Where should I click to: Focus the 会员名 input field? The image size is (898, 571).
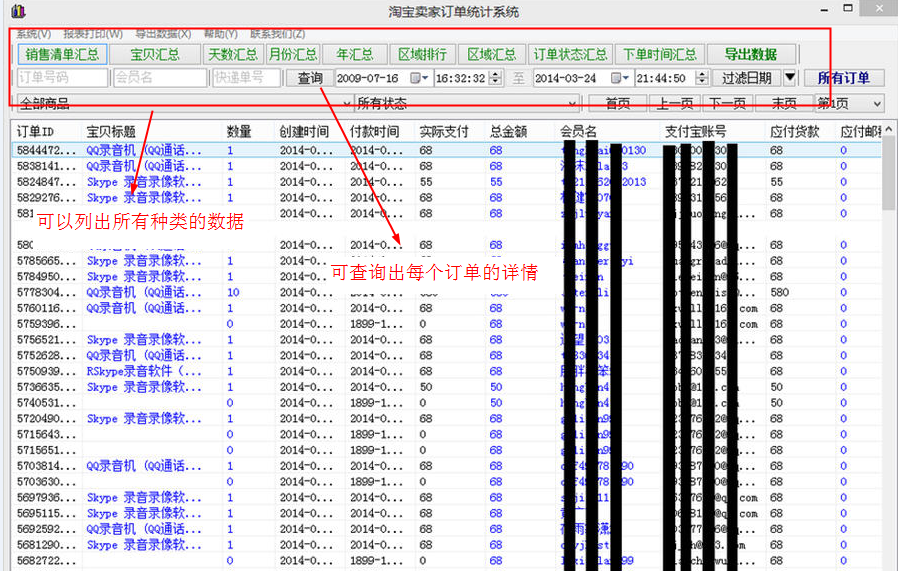pyautogui.click(x=160, y=77)
